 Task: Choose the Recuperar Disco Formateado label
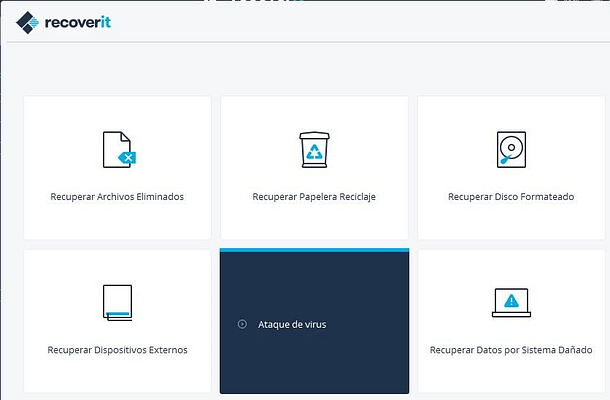coord(511,197)
